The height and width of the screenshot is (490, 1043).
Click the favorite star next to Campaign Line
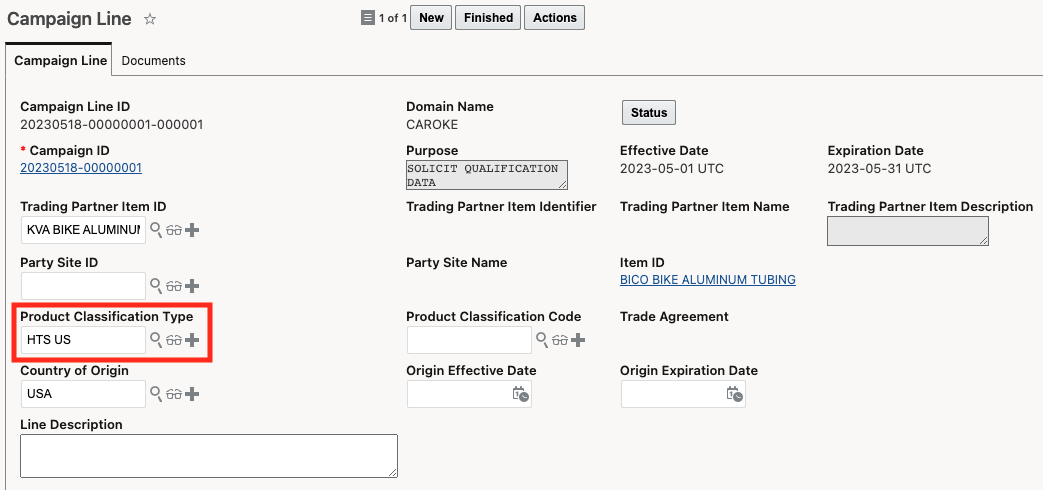click(150, 19)
